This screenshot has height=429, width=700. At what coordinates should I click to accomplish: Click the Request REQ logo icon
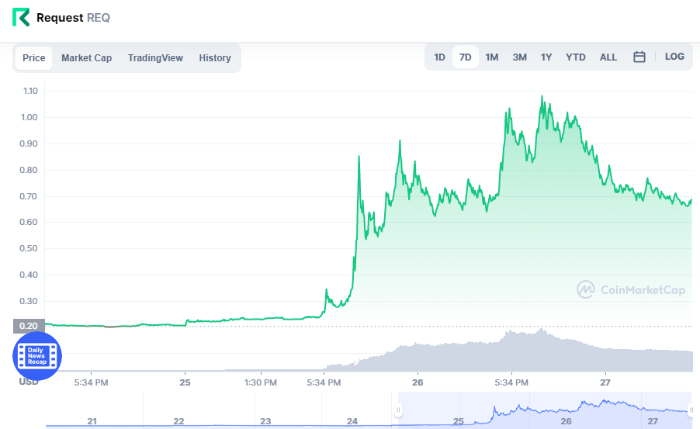pos(21,17)
